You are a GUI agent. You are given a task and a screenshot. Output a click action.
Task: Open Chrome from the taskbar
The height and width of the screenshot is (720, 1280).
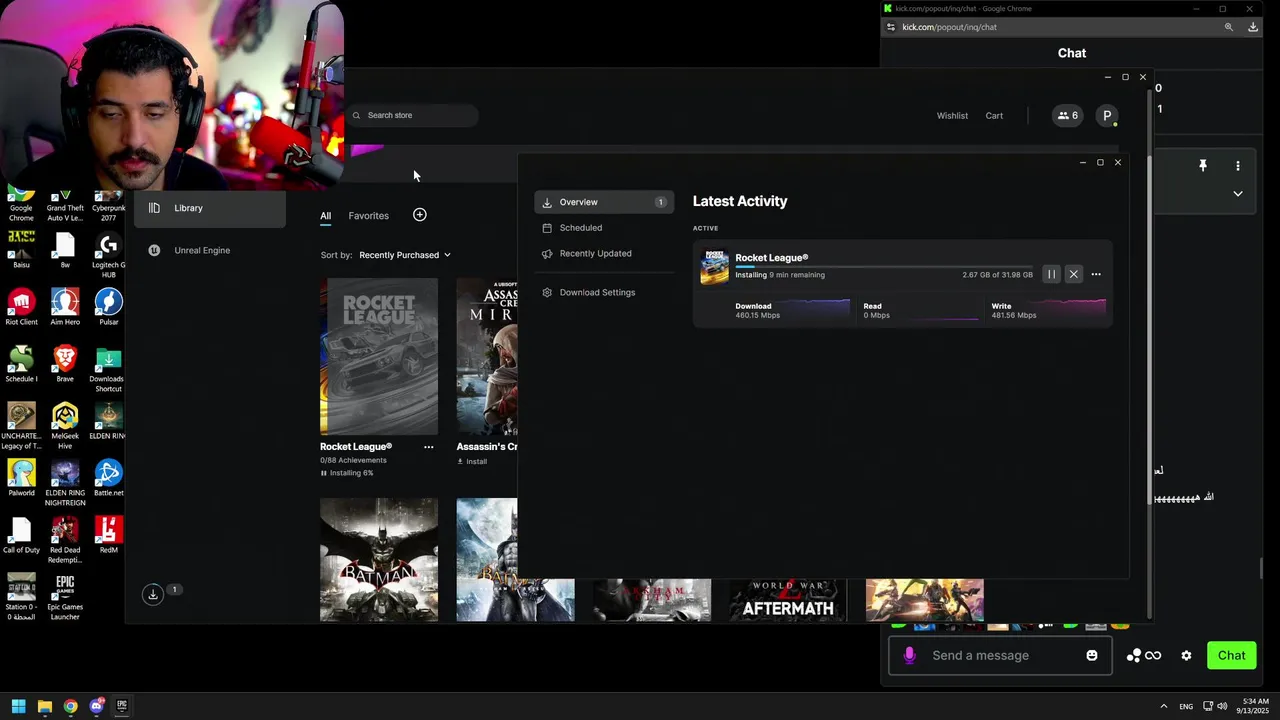[70, 706]
